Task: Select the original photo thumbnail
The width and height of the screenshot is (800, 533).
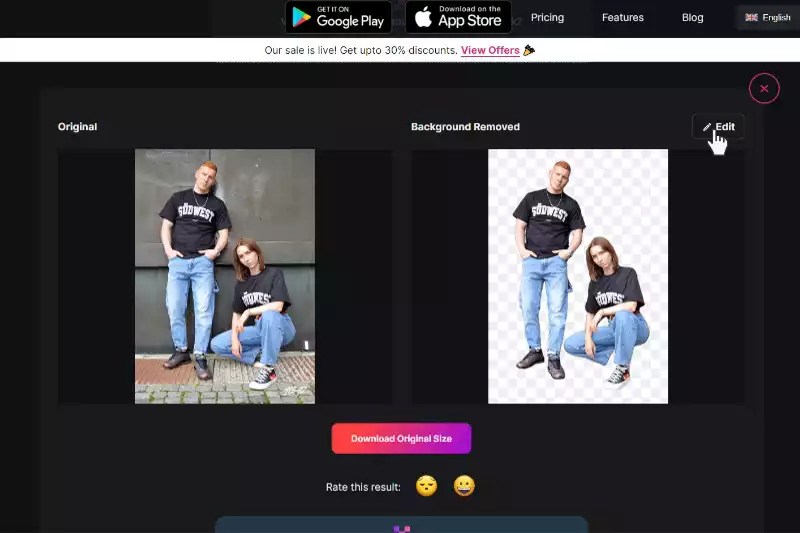Action: 224,276
